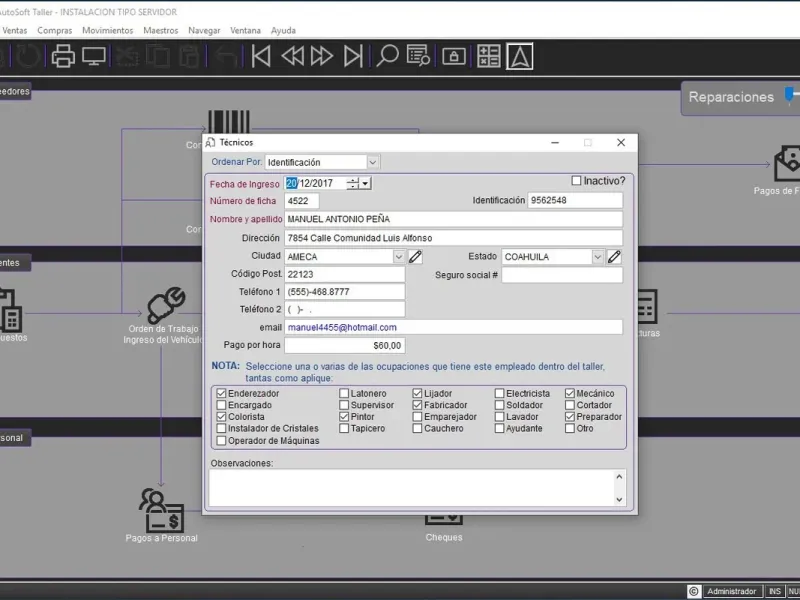Open the Cheques module icon

(444, 520)
